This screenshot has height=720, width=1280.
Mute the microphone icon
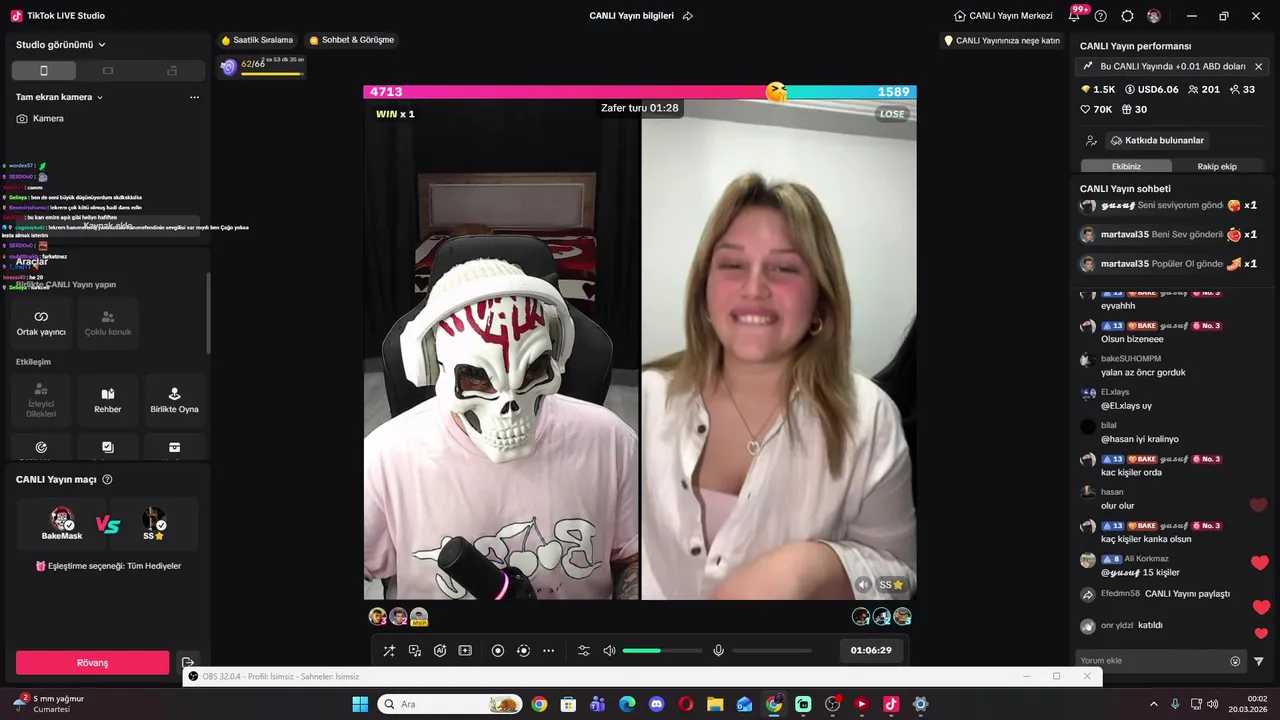[x=718, y=651]
